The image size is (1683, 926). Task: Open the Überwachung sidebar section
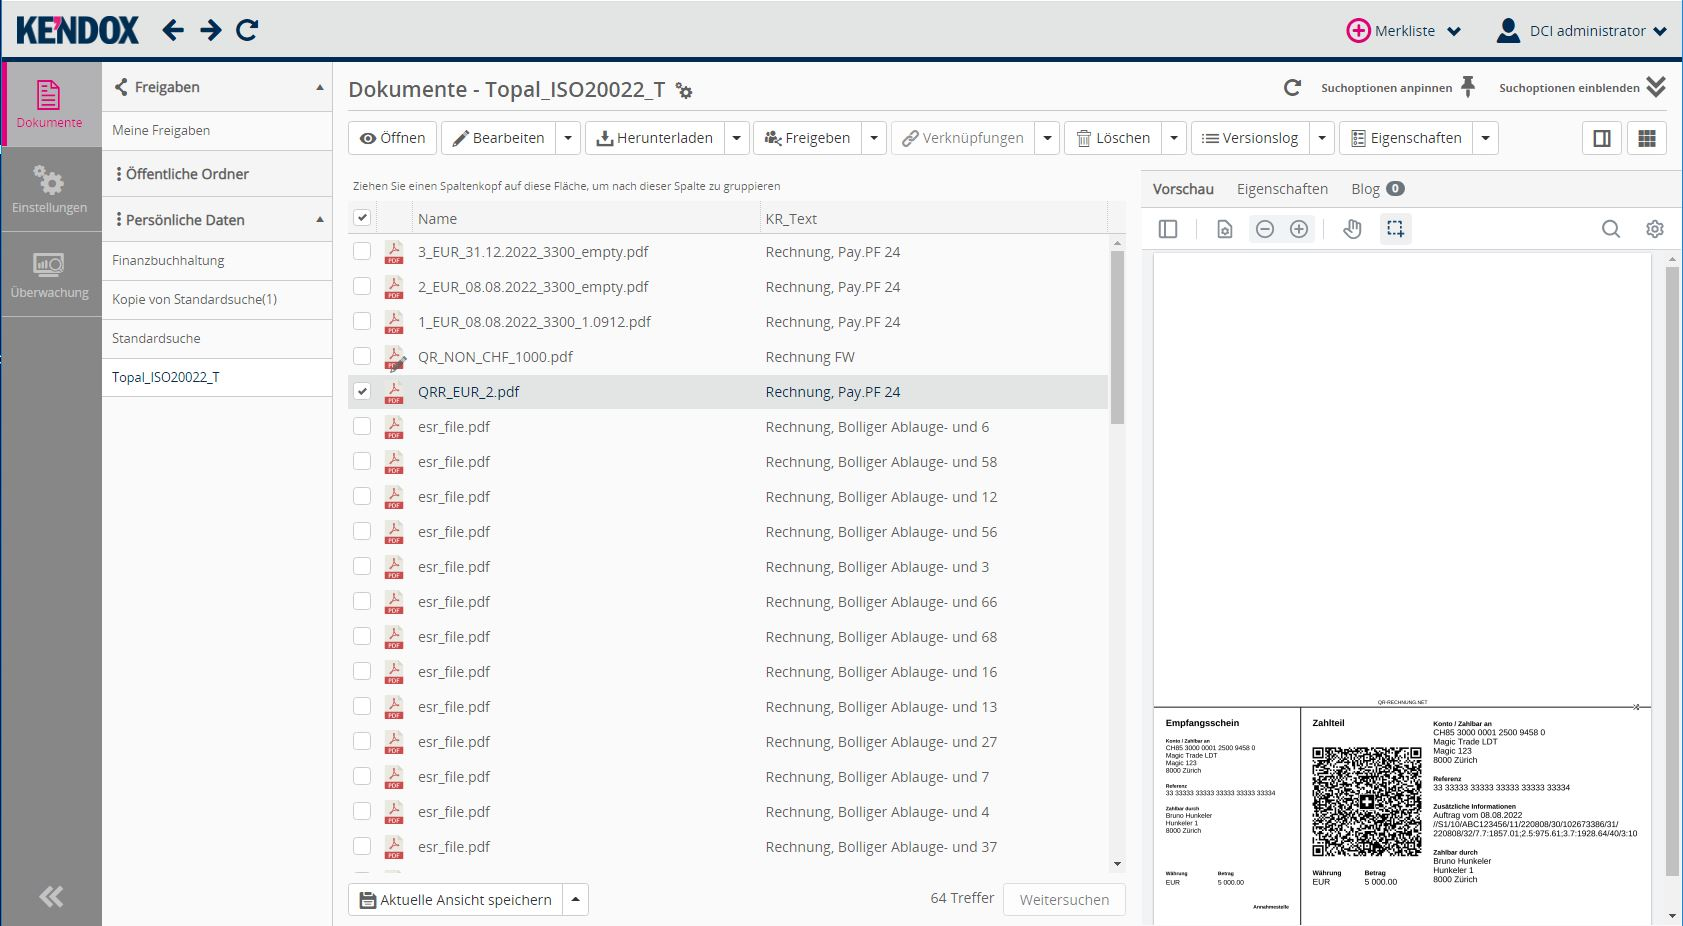click(50, 275)
